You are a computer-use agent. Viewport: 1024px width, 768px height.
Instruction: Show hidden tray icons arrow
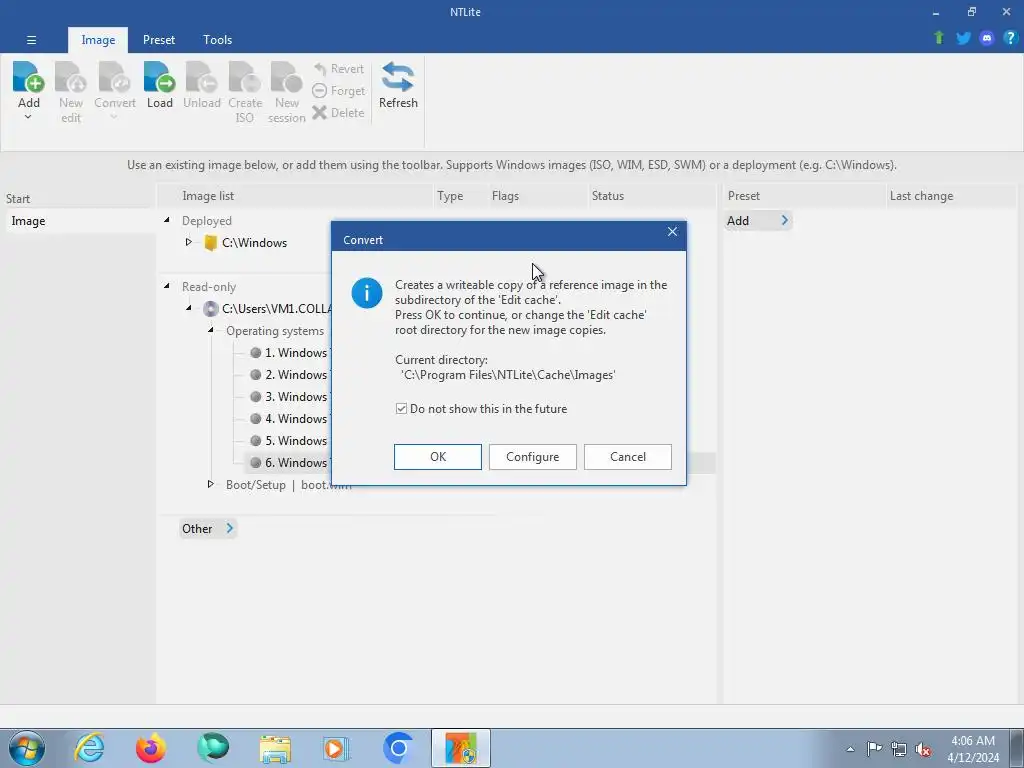850,749
